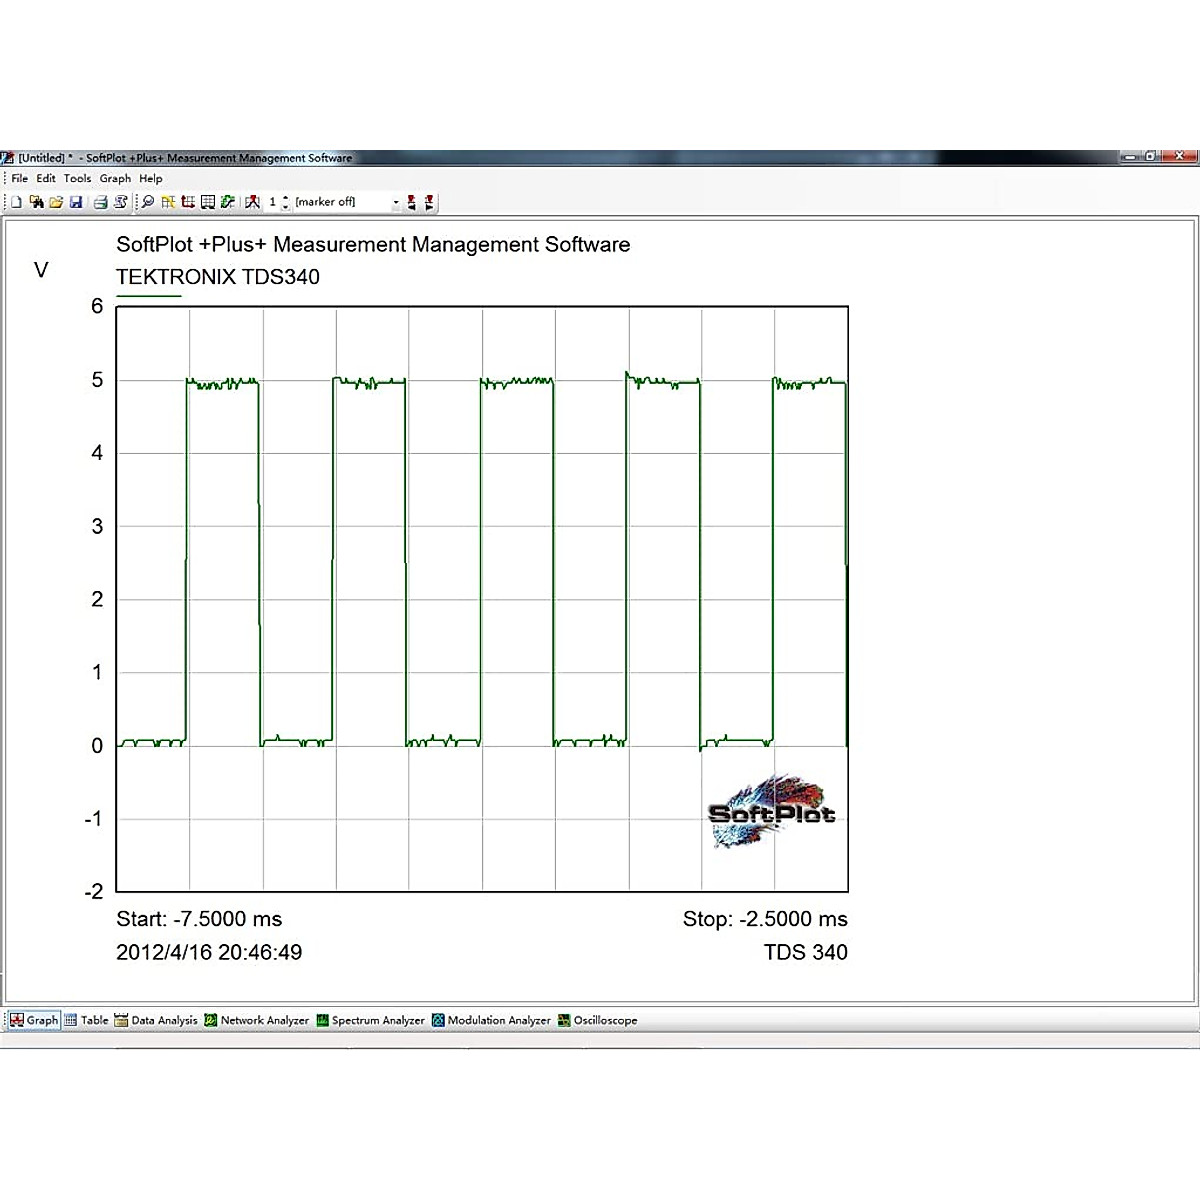1200x1200 pixels.
Task: Click the move marker right icon
Action: (429, 202)
